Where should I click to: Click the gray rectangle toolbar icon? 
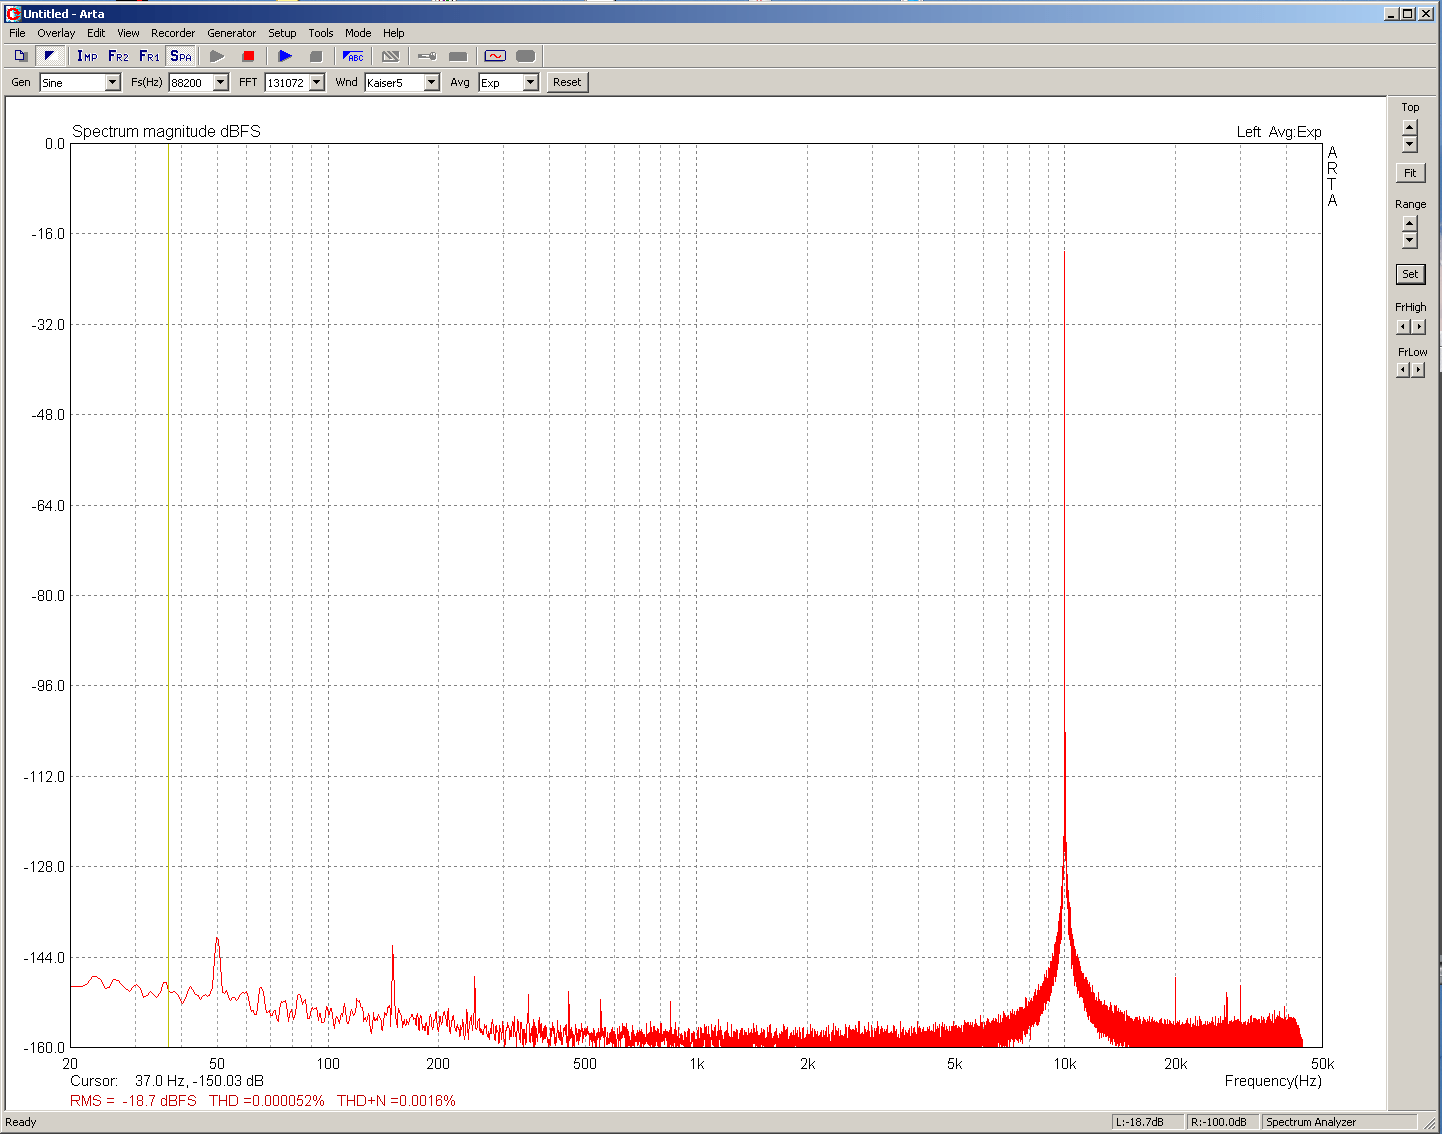point(458,56)
